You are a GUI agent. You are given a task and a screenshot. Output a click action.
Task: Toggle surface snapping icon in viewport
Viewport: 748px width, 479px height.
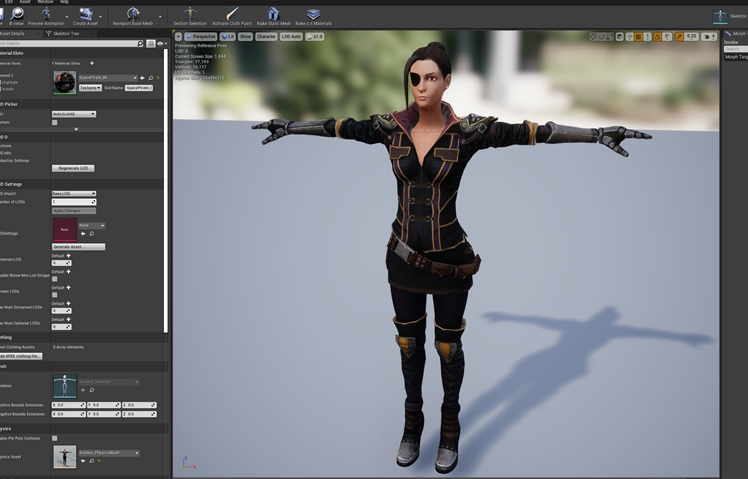(x=629, y=37)
